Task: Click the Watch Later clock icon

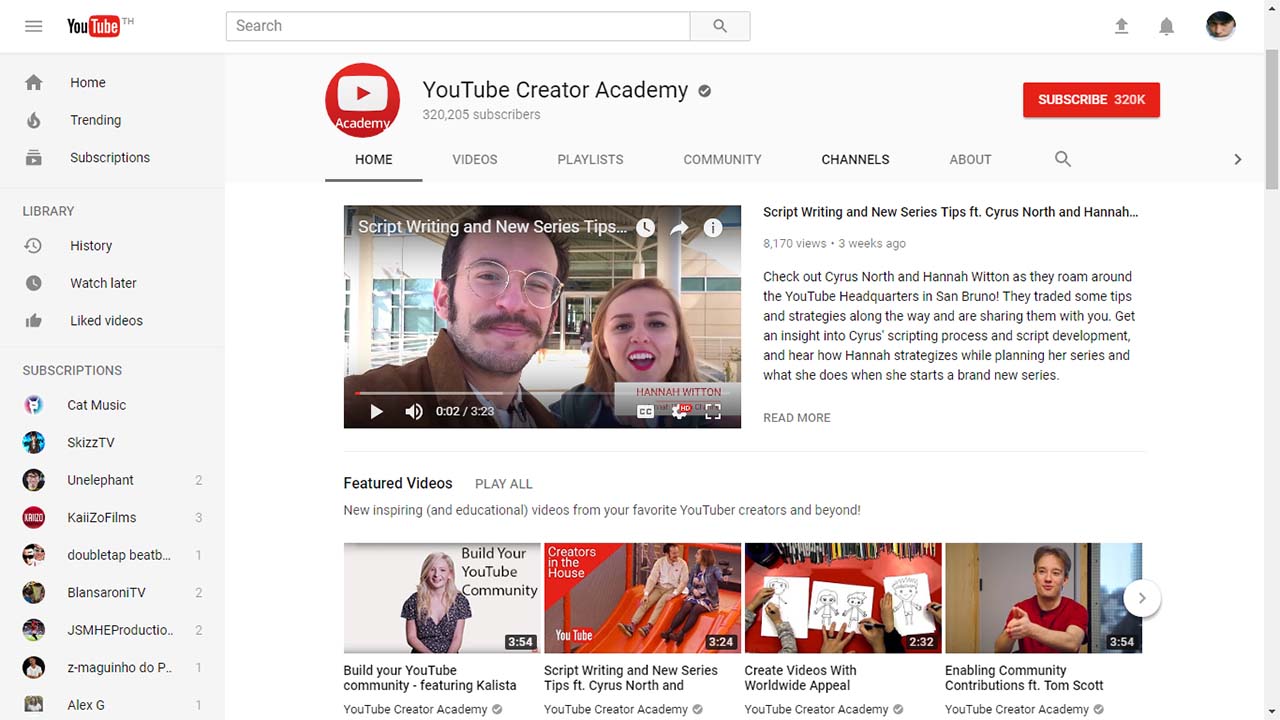Action: (33, 283)
